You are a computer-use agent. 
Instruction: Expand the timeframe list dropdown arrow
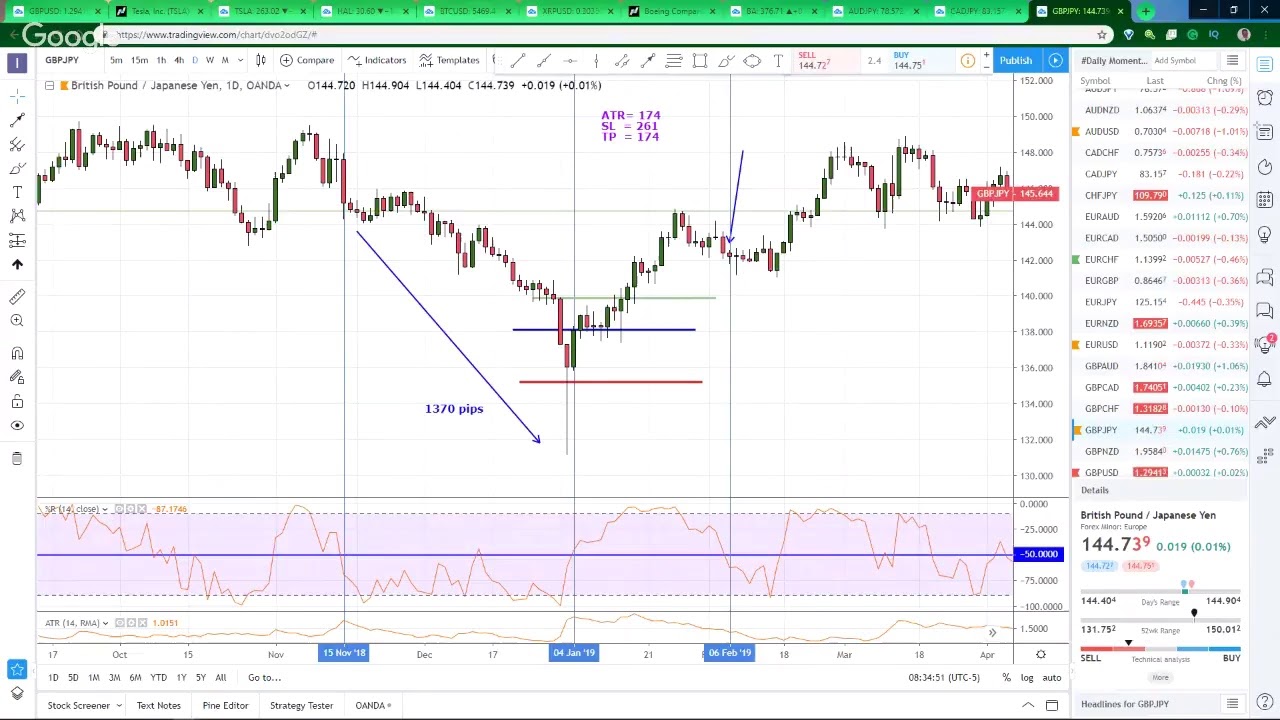pos(240,60)
